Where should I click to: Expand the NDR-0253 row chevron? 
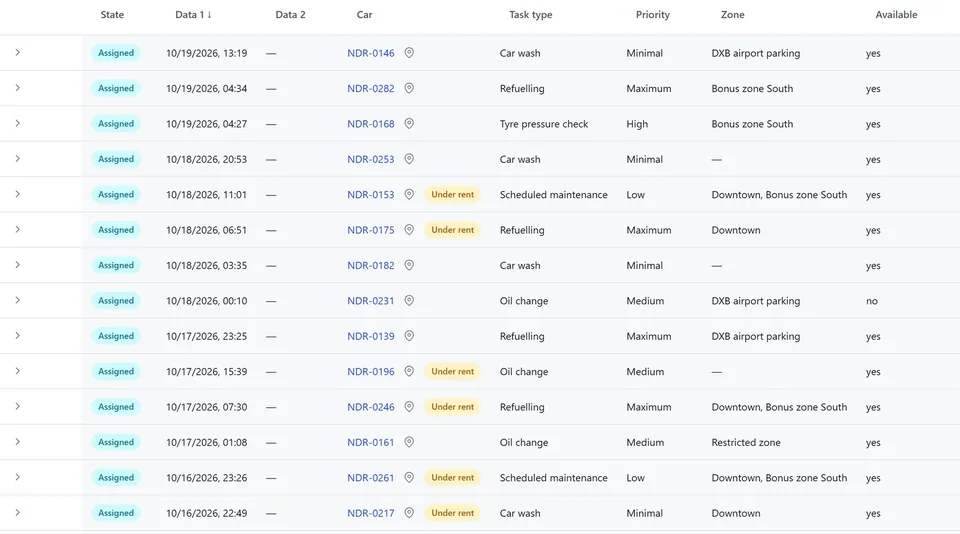click(x=18, y=159)
